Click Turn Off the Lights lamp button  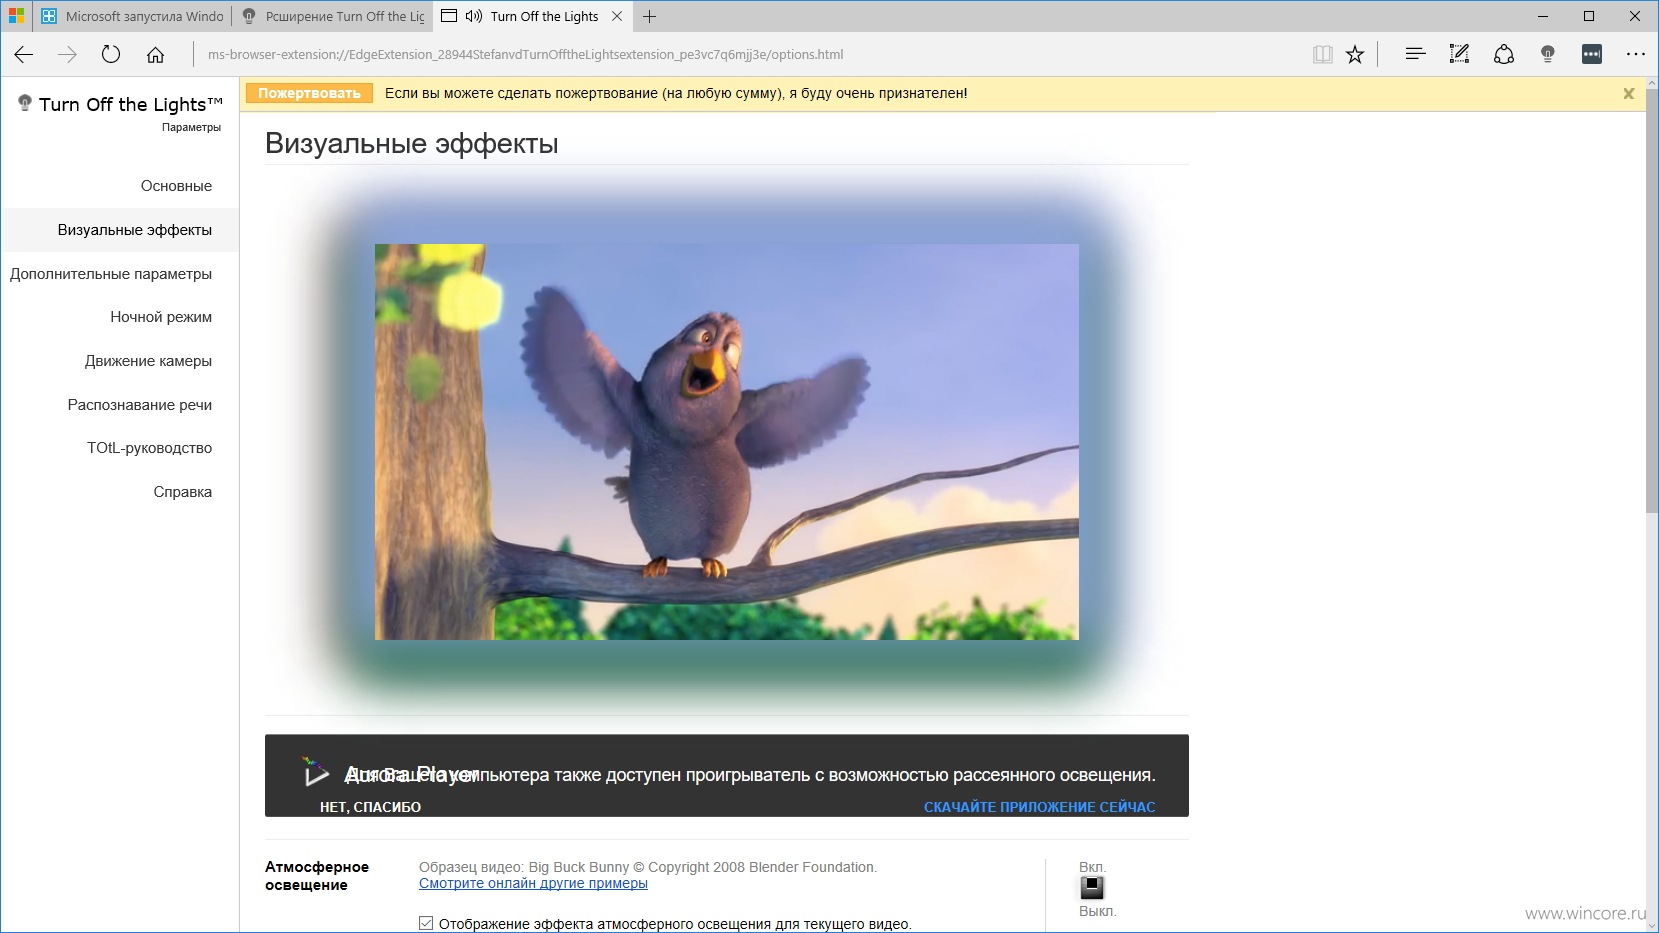[x=1548, y=55]
